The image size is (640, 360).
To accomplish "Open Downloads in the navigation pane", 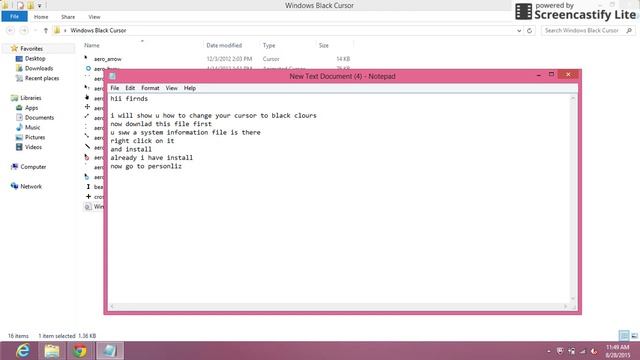I will click(39, 69).
